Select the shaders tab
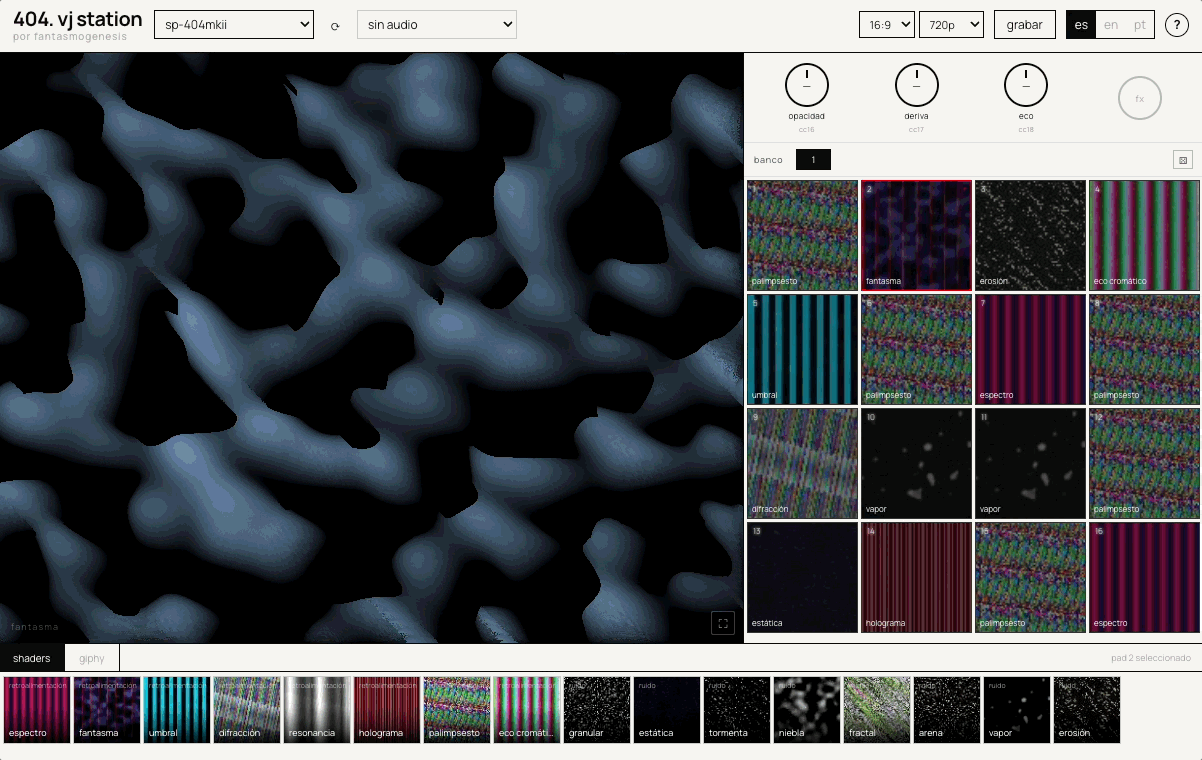The width and height of the screenshot is (1202, 760). [32, 658]
